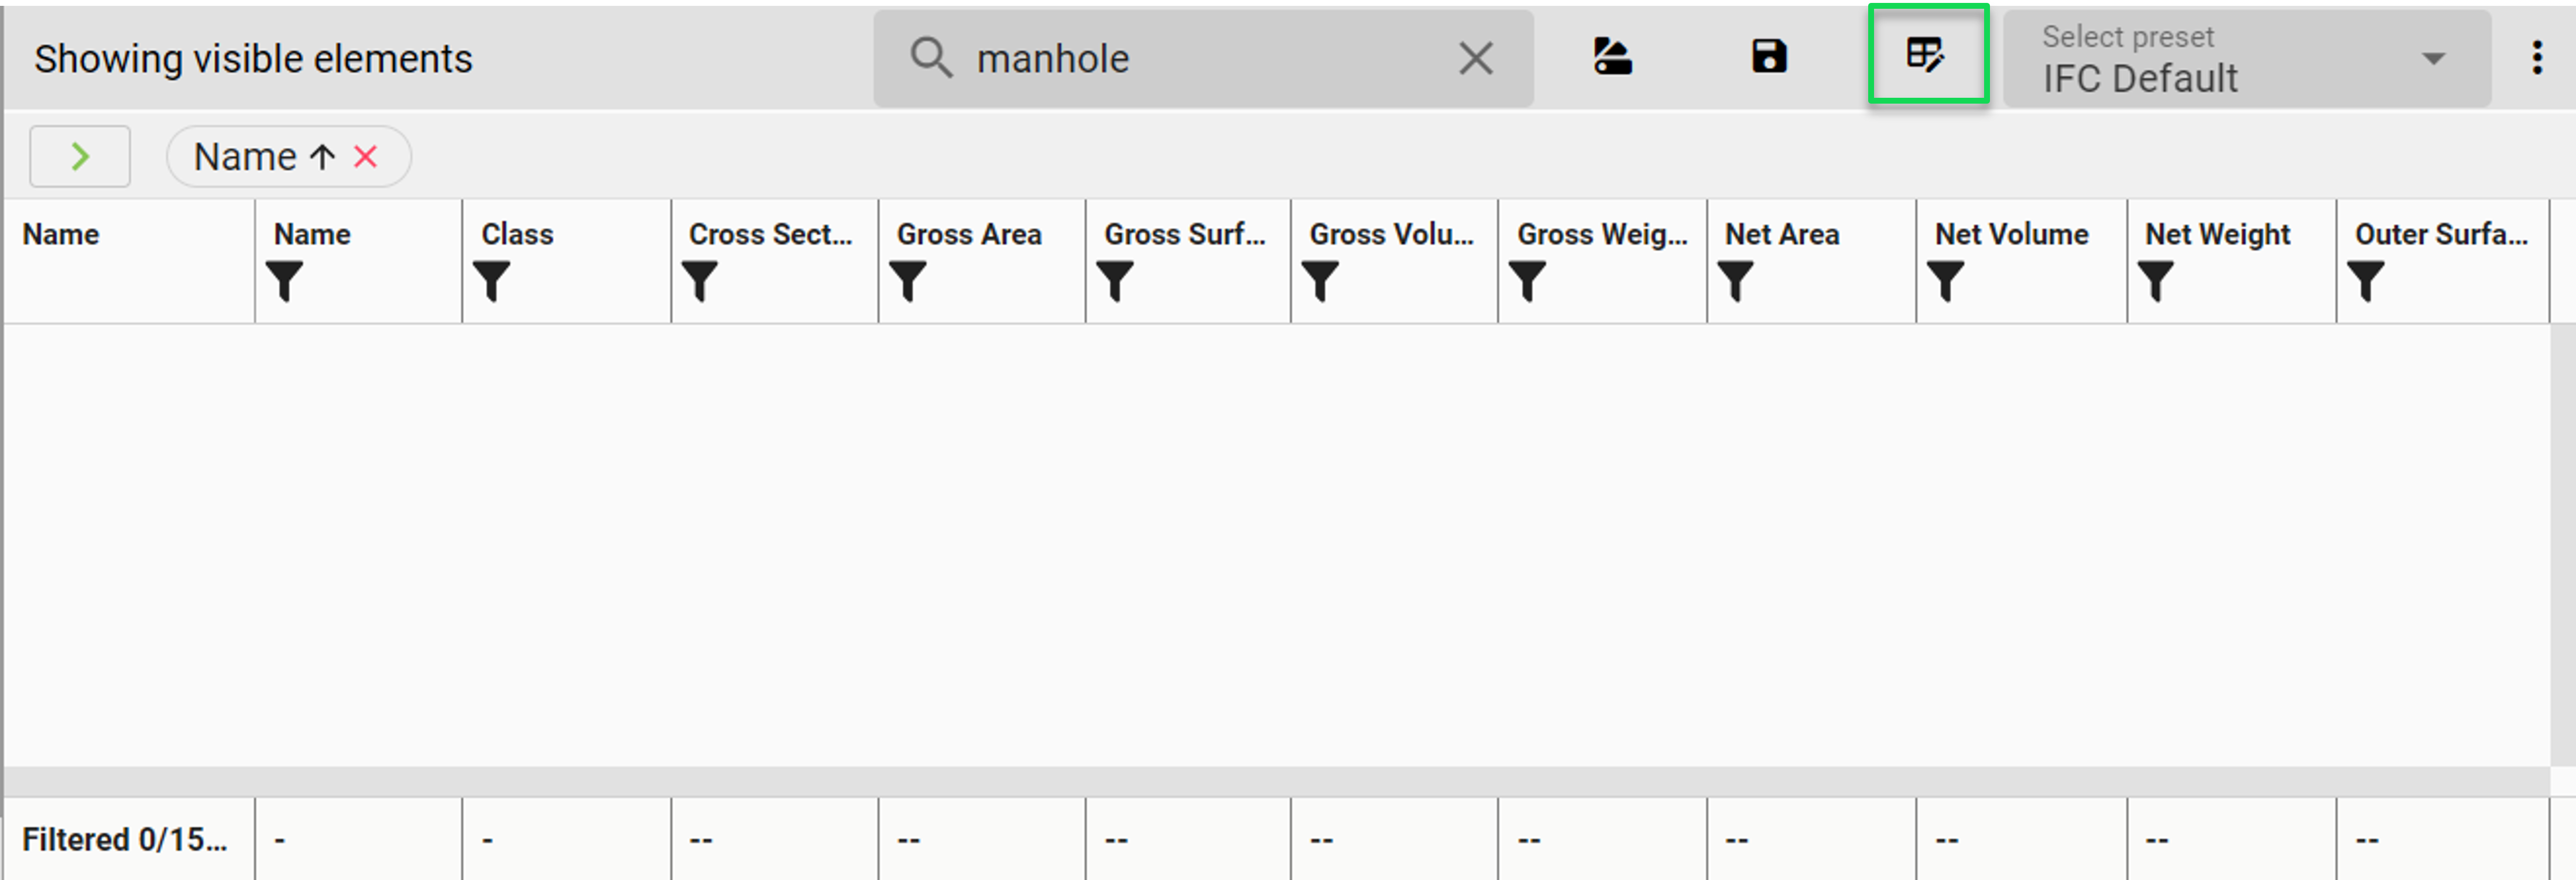The image size is (2576, 880).
Task: Clear the manhole search text
Action: [1476, 58]
